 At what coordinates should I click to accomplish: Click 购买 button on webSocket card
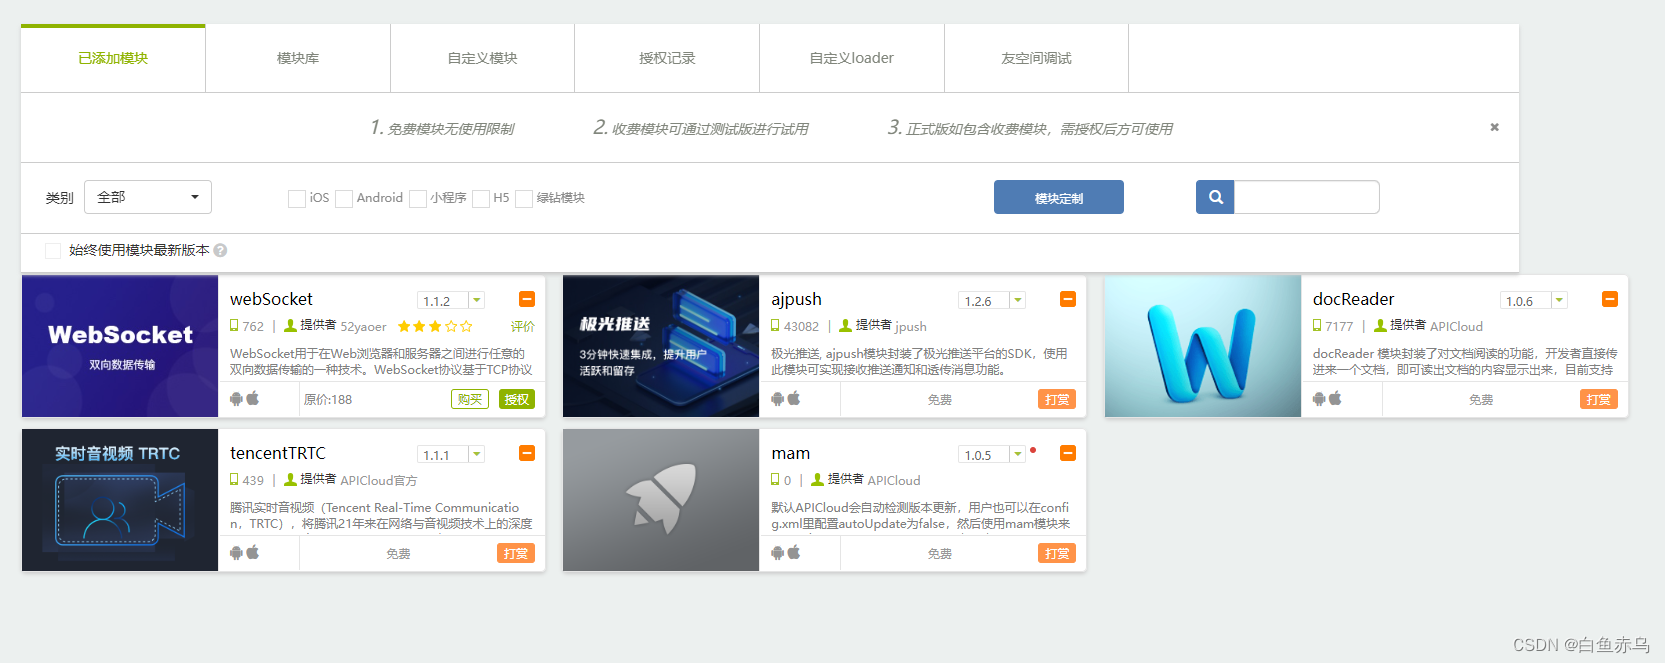470,399
